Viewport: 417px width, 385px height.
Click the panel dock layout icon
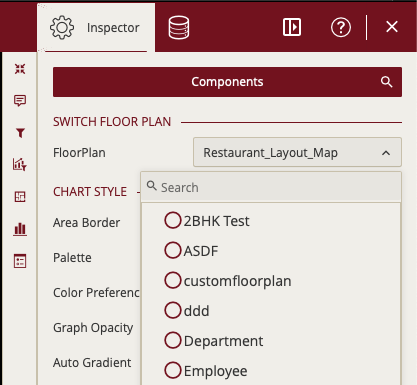292,27
